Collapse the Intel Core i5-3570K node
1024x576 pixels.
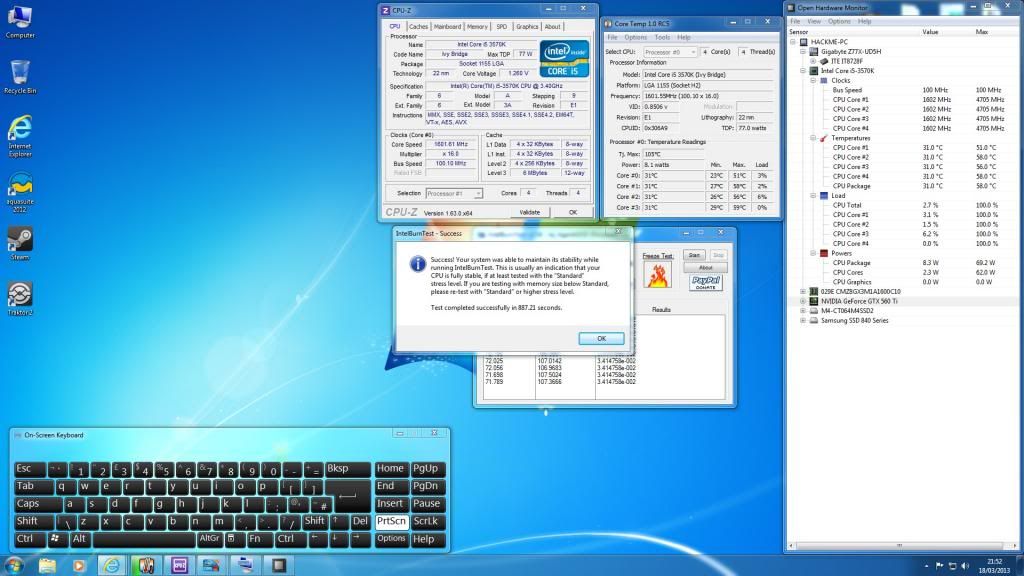(803, 71)
